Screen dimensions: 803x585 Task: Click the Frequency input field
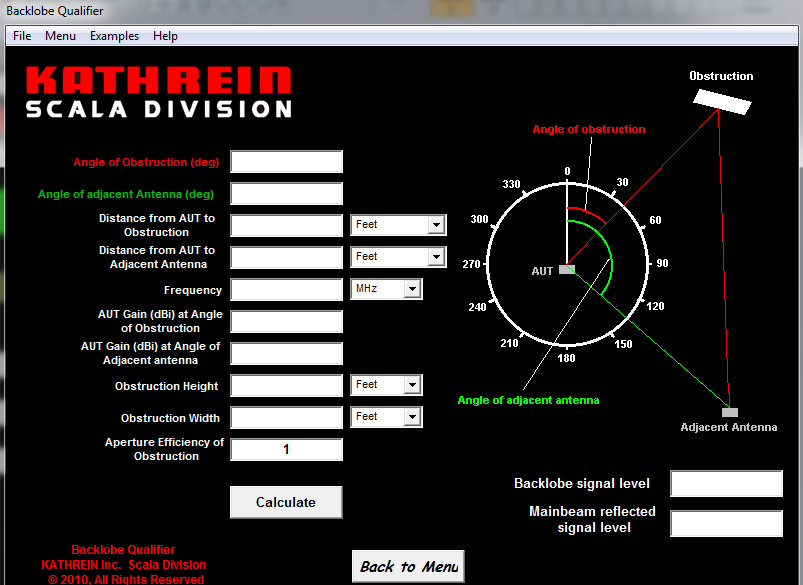tap(286, 289)
